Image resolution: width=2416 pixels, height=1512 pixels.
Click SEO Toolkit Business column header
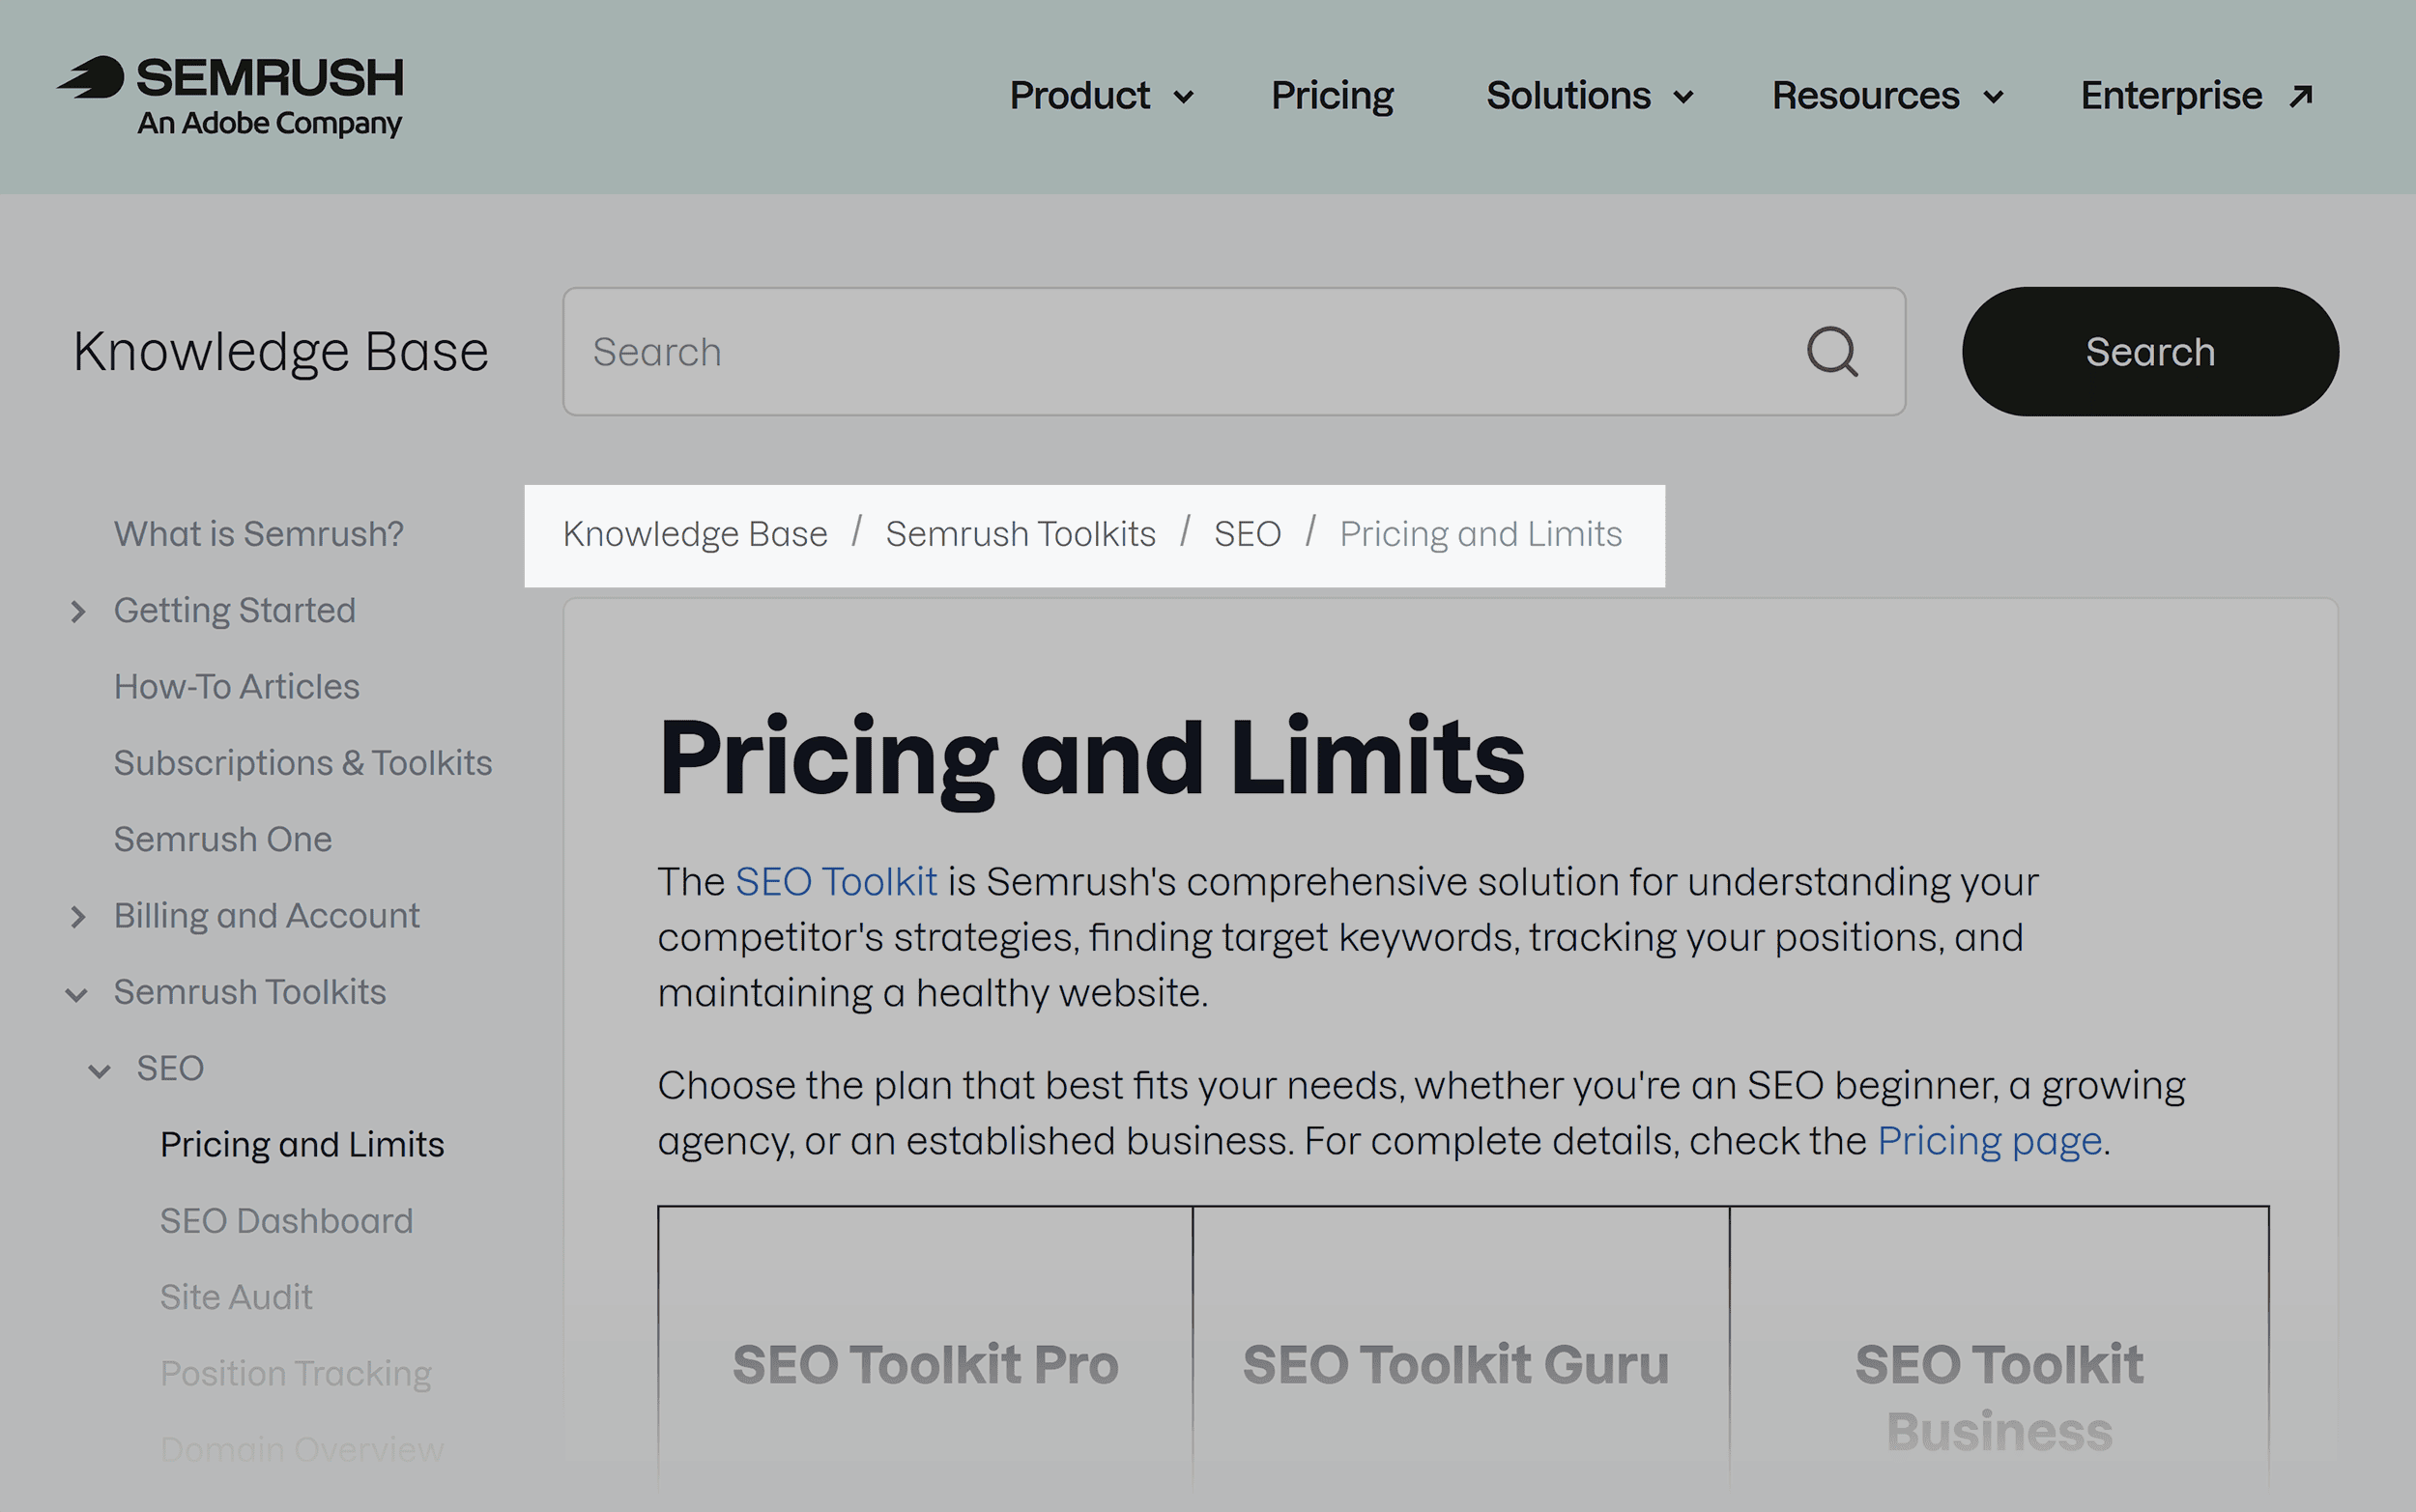pyautogui.click(x=1999, y=1398)
